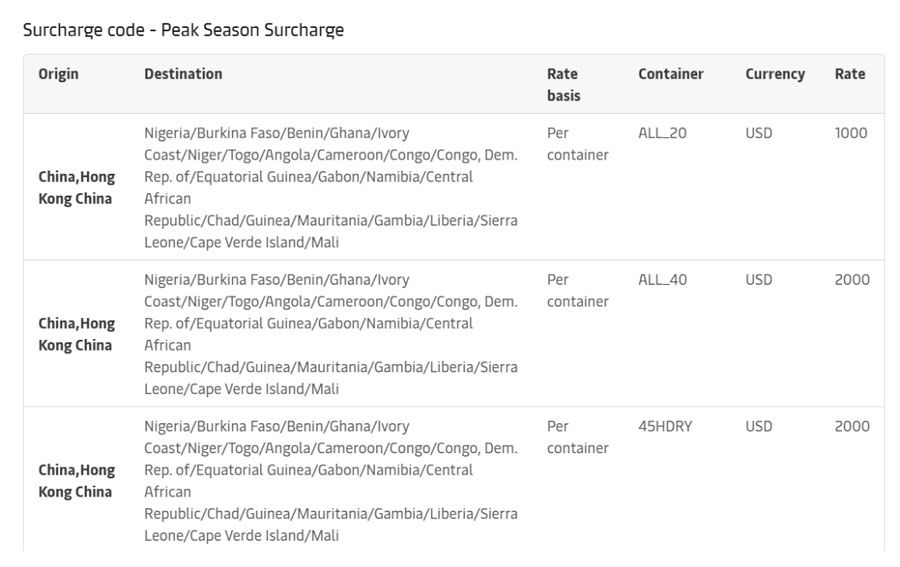900x567 pixels.
Task: Select the ALL_20 container cell
Action: [x=662, y=133]
